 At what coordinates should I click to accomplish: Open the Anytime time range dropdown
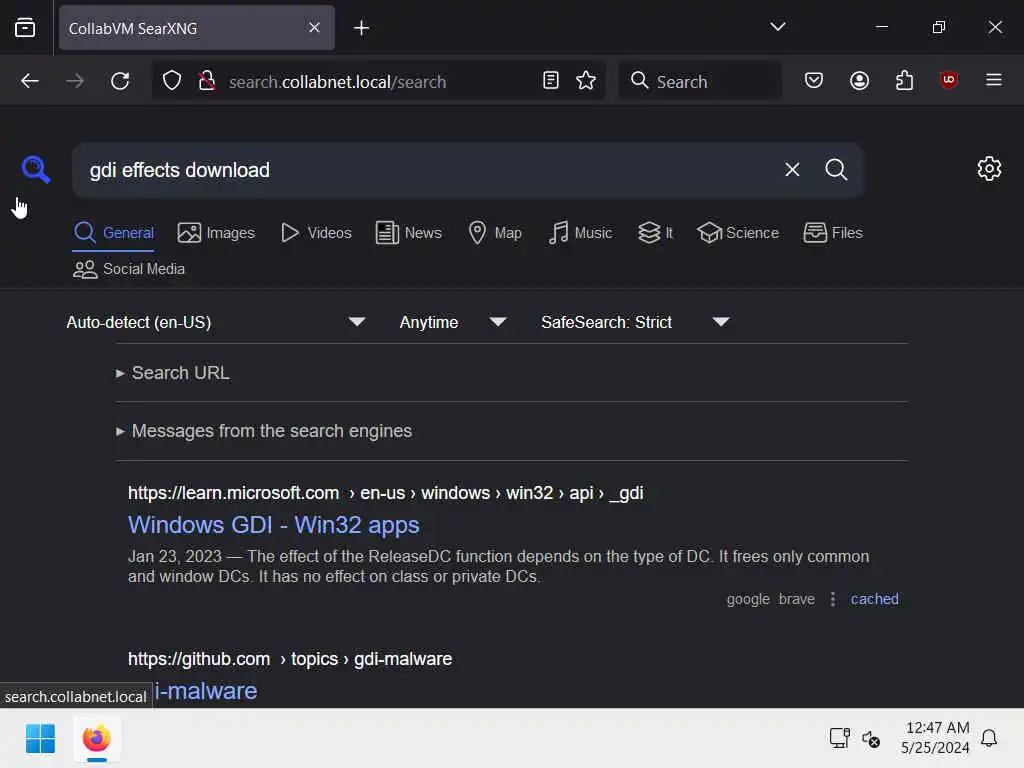click(453, 322)
